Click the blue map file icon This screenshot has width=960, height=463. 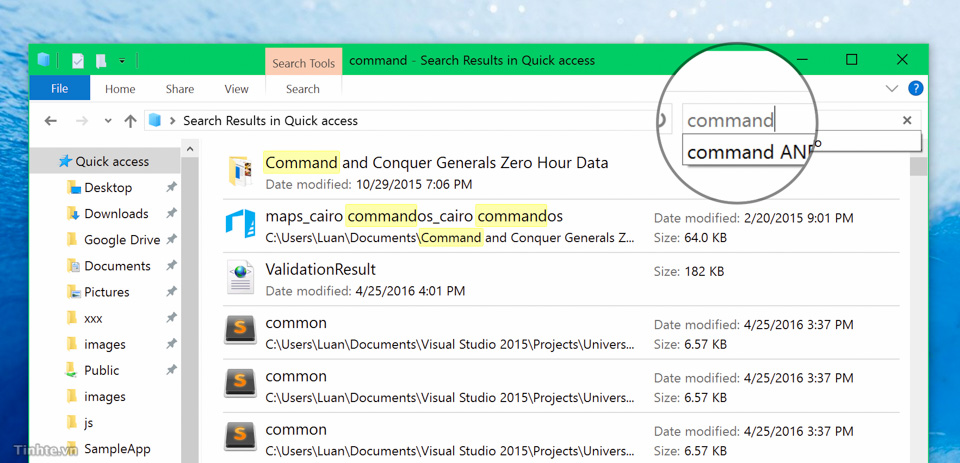[241, 224]
